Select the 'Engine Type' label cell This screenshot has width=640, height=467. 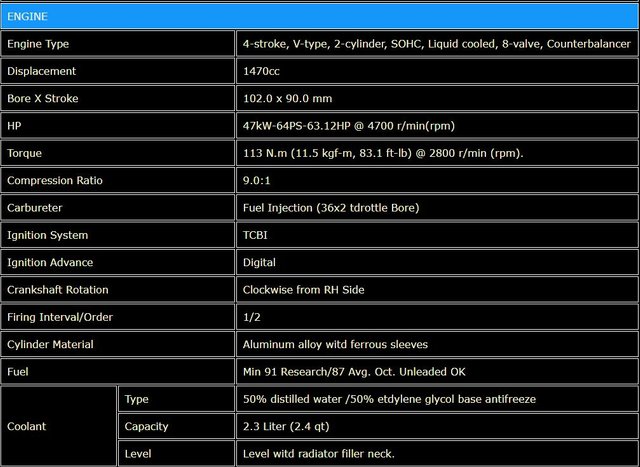[118, 44]
